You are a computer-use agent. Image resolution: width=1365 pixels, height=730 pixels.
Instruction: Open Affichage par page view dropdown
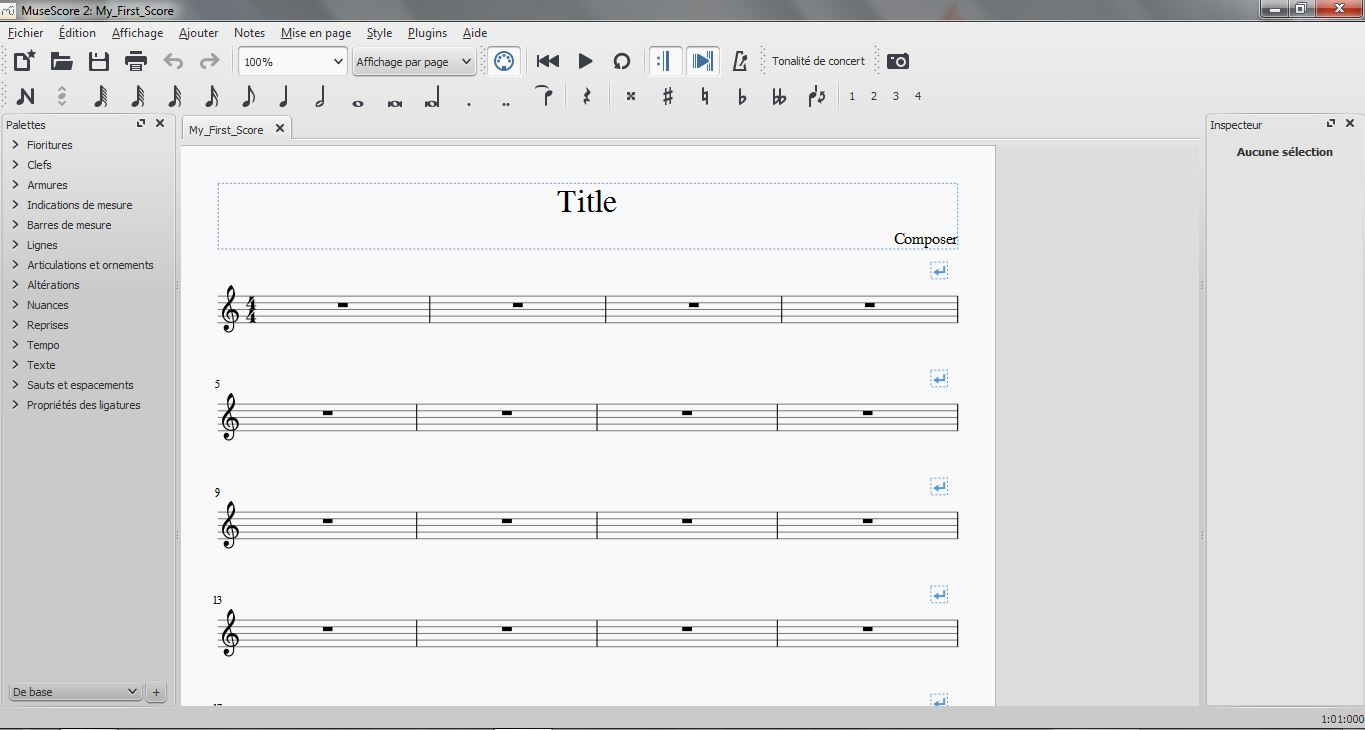tap(414, 61)
